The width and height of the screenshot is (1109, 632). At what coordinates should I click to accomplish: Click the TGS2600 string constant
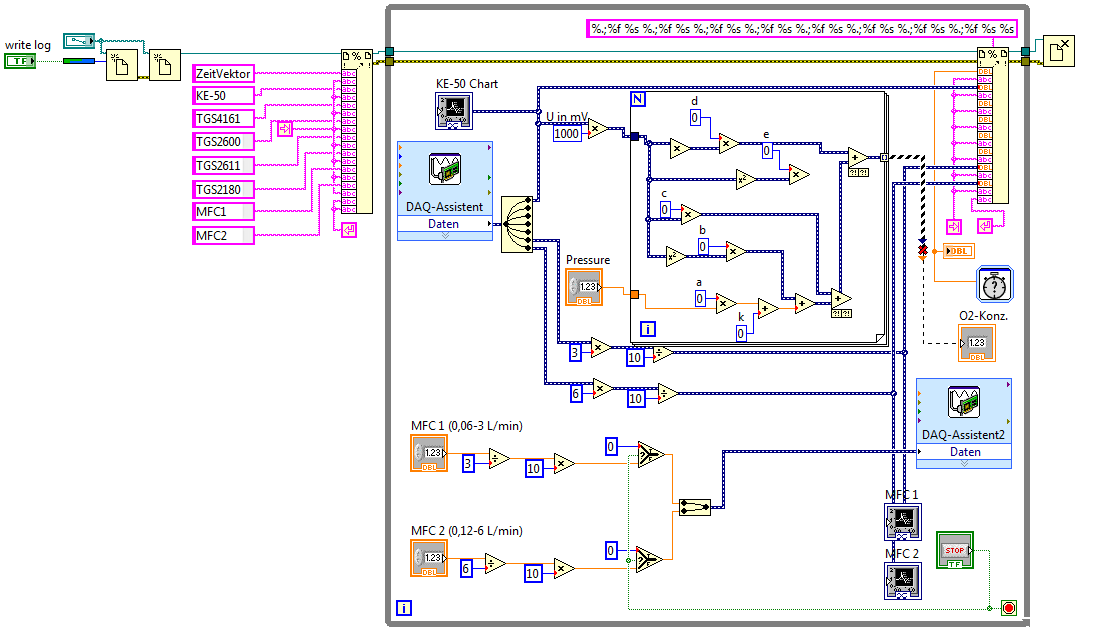point(223,141)
